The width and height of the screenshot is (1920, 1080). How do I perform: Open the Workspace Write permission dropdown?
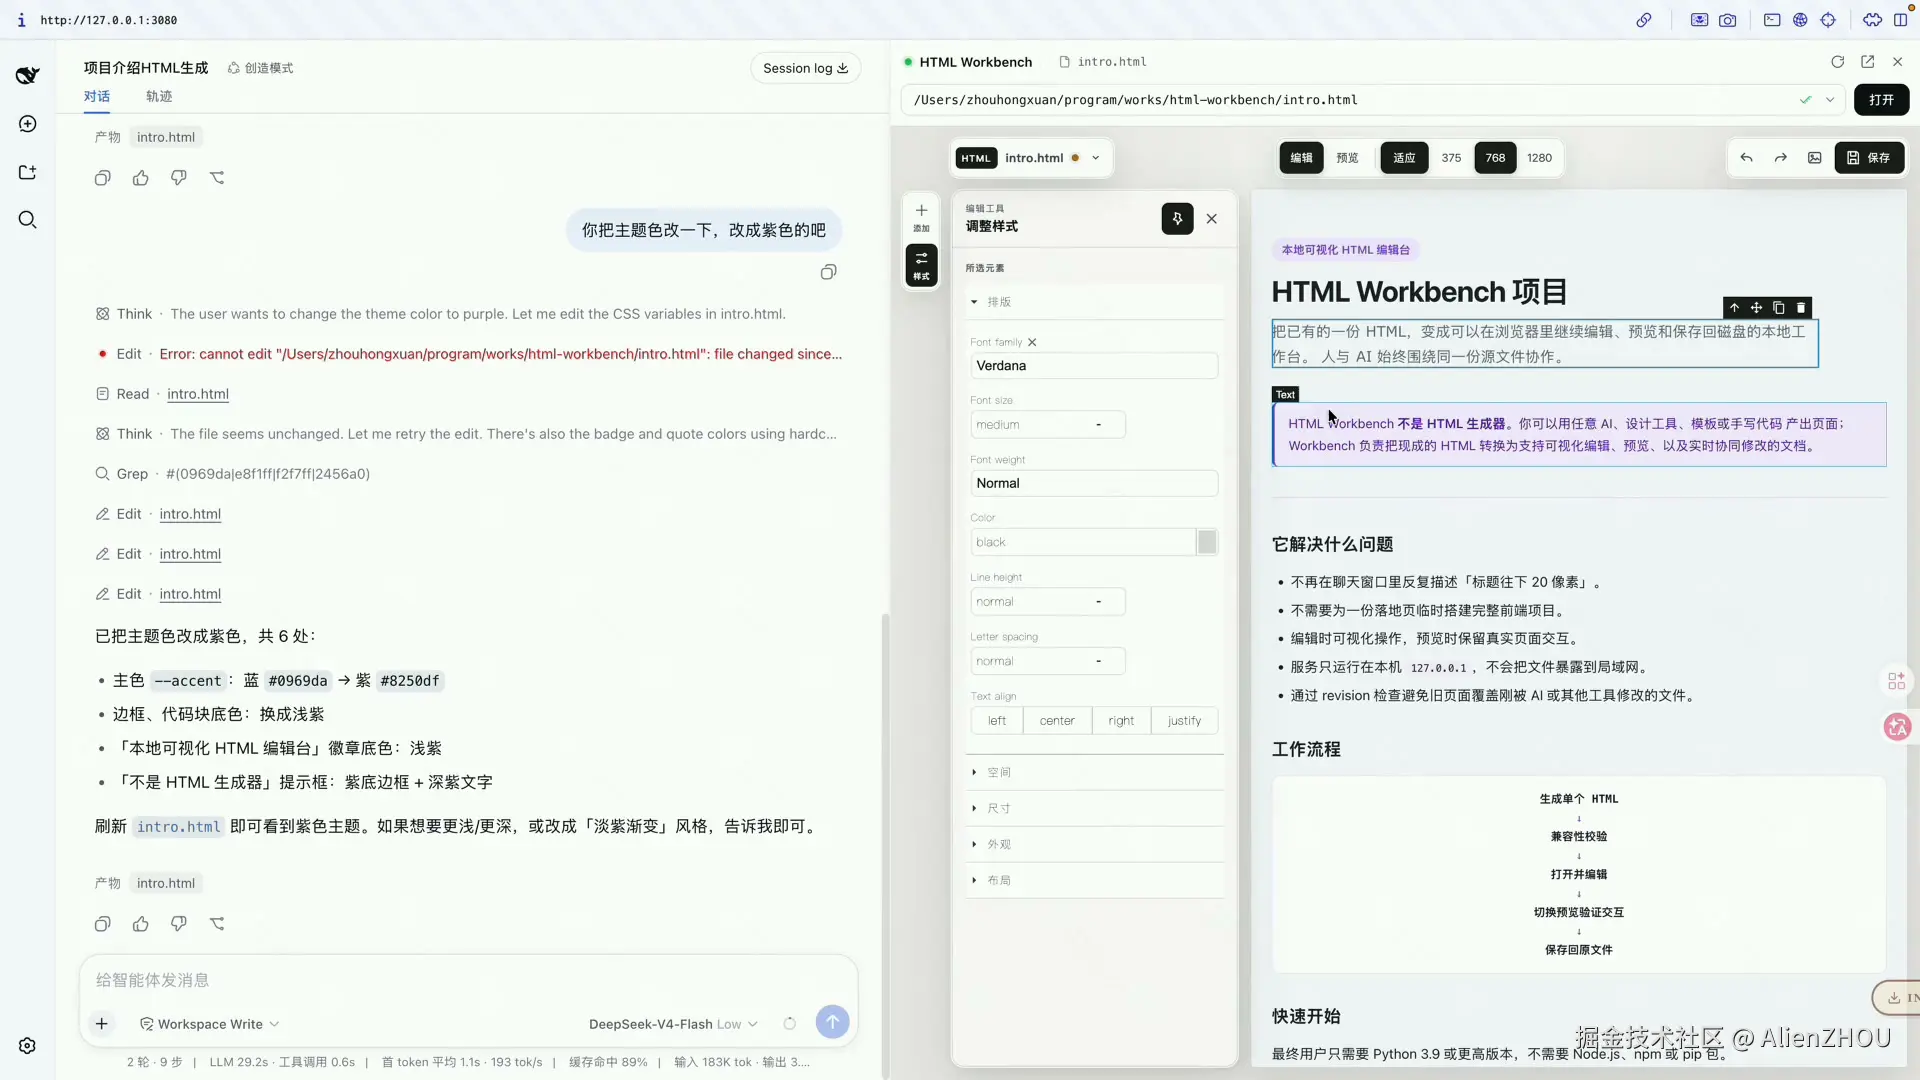click(209, 1024)
